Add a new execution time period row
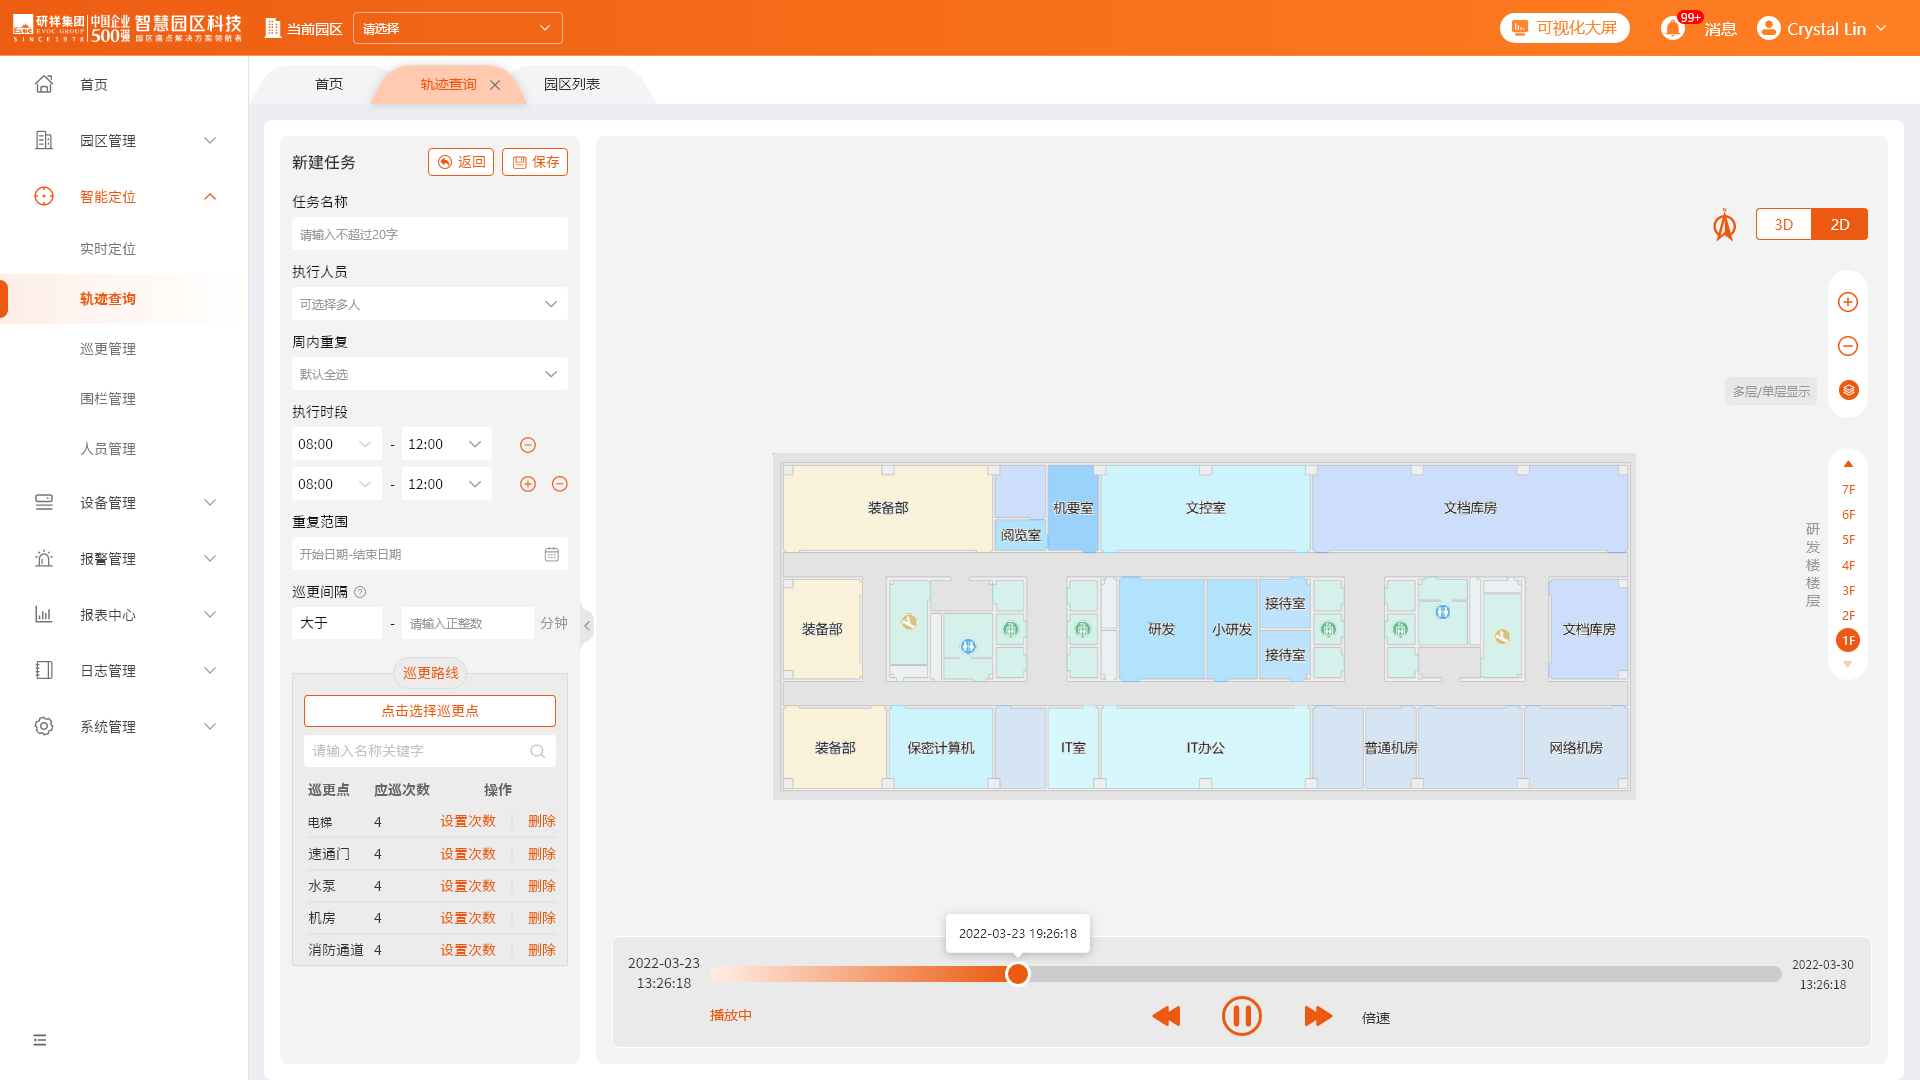This screenshot has width=1920, height=1080. [528, 484]
